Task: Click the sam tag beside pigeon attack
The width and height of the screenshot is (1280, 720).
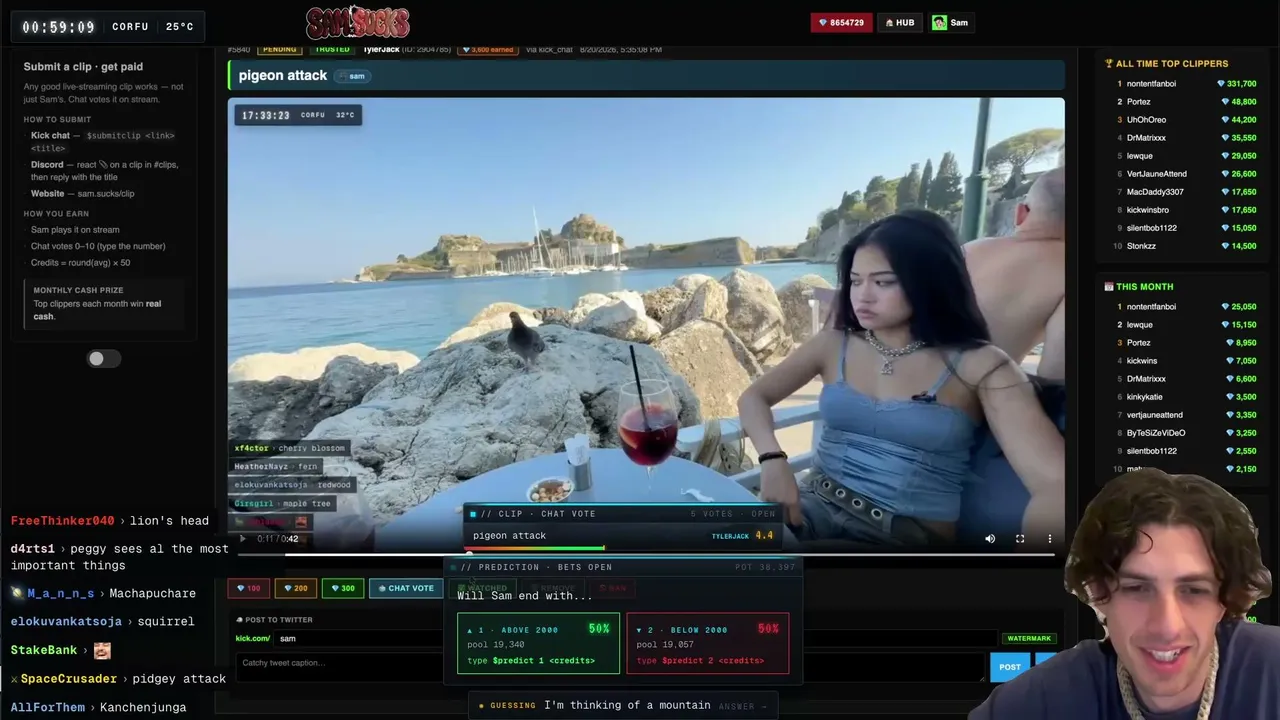Action: (351, 76)
